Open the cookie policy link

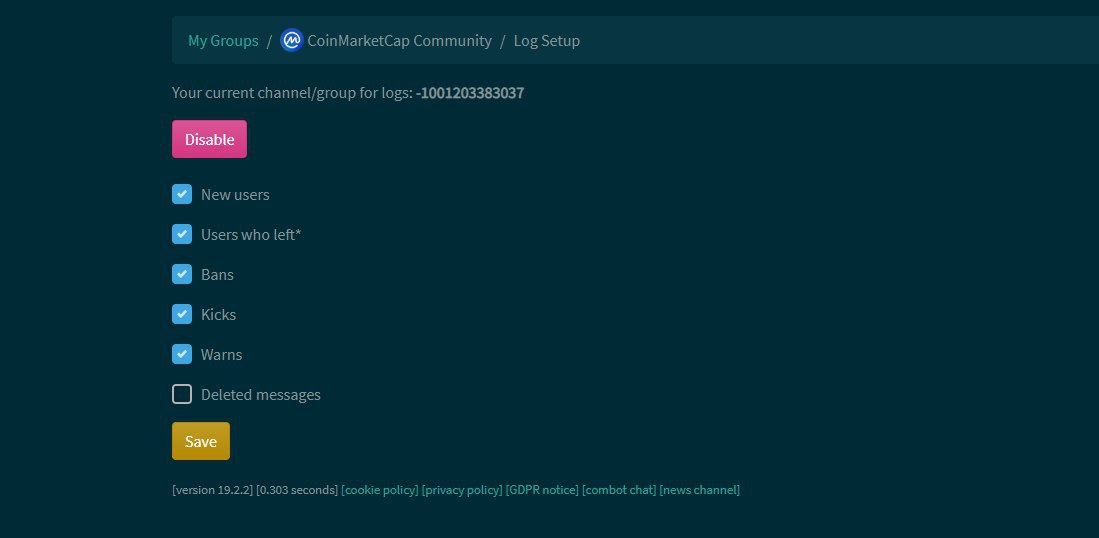pos(380,490)
